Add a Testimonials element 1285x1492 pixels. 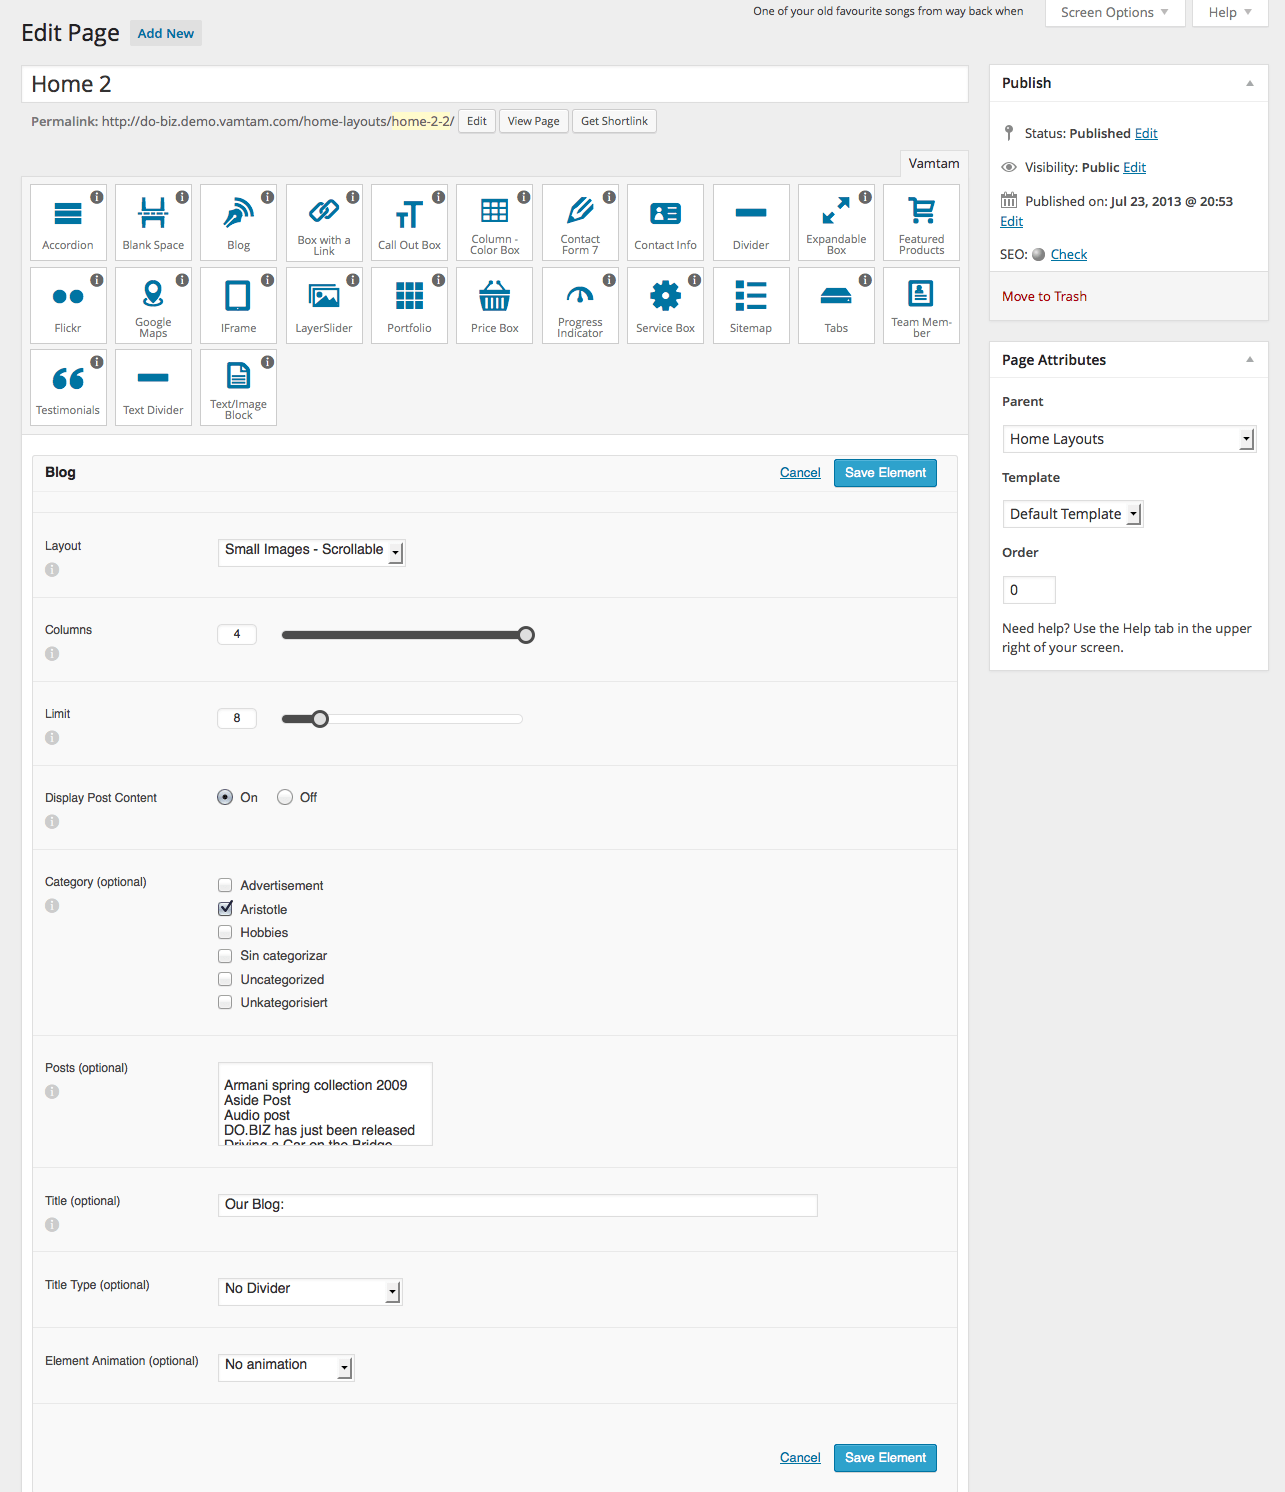68,387
